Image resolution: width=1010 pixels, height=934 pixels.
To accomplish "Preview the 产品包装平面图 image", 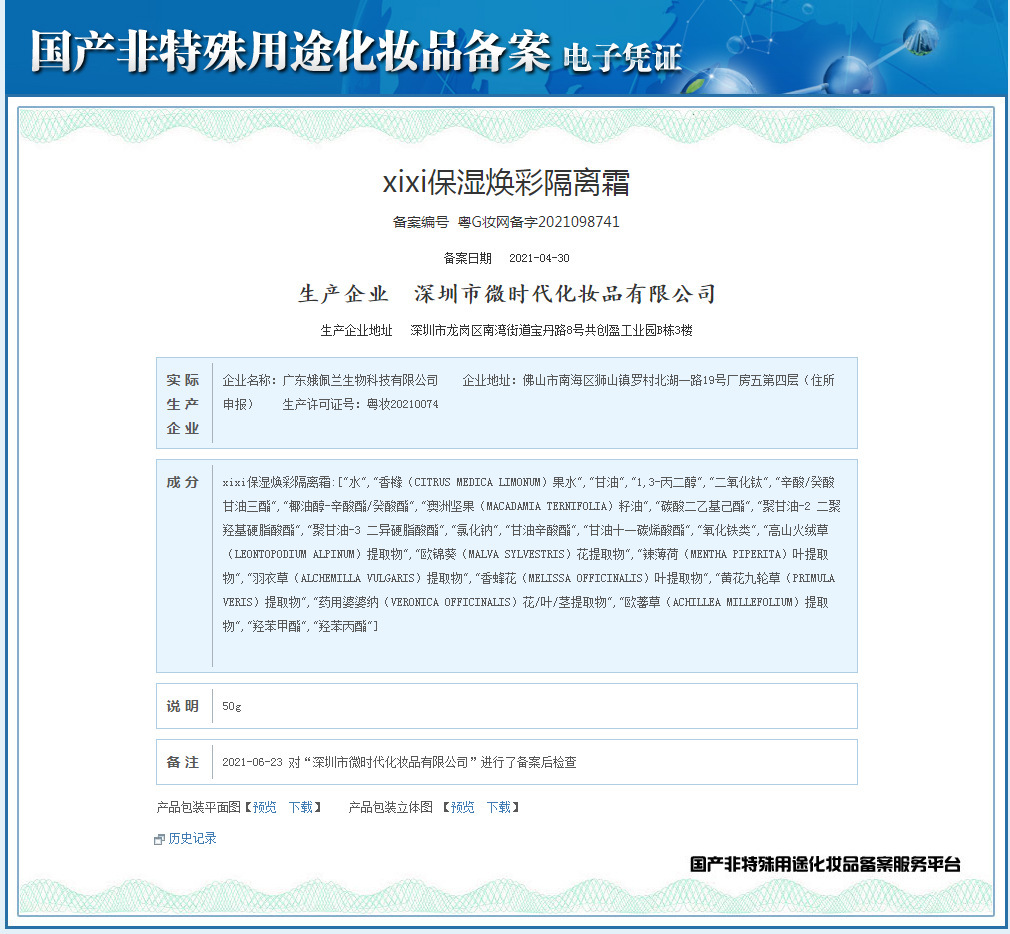I will 265,807.
